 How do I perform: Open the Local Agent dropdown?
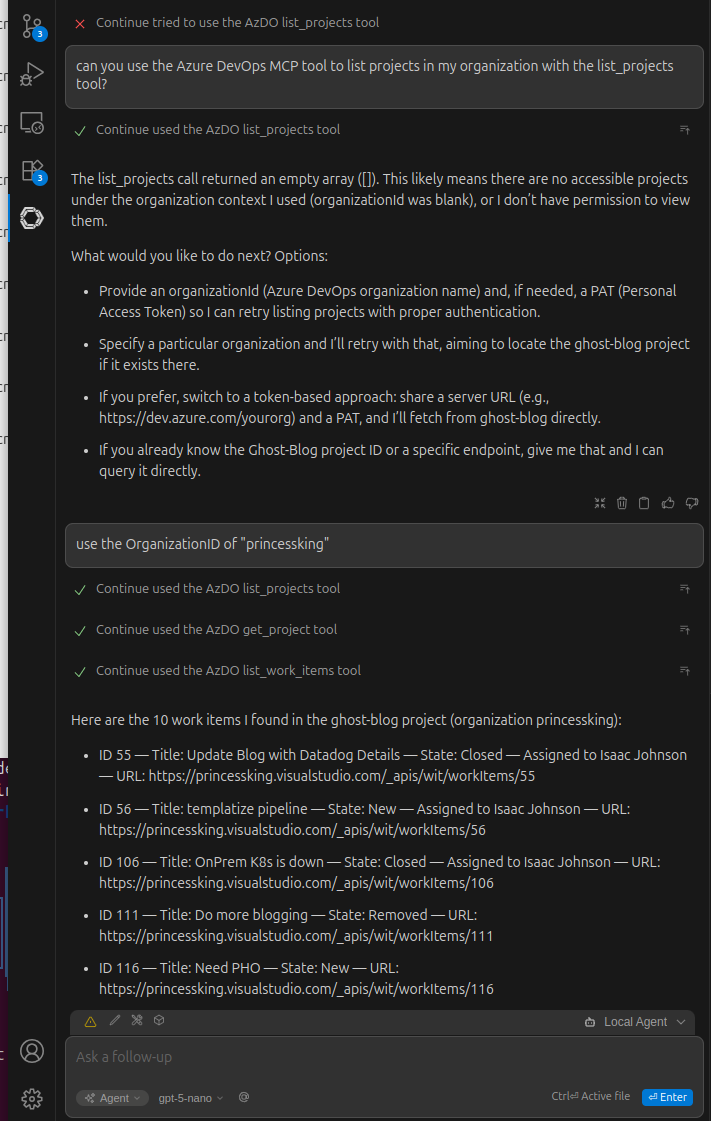click(x=634, y=1021)
